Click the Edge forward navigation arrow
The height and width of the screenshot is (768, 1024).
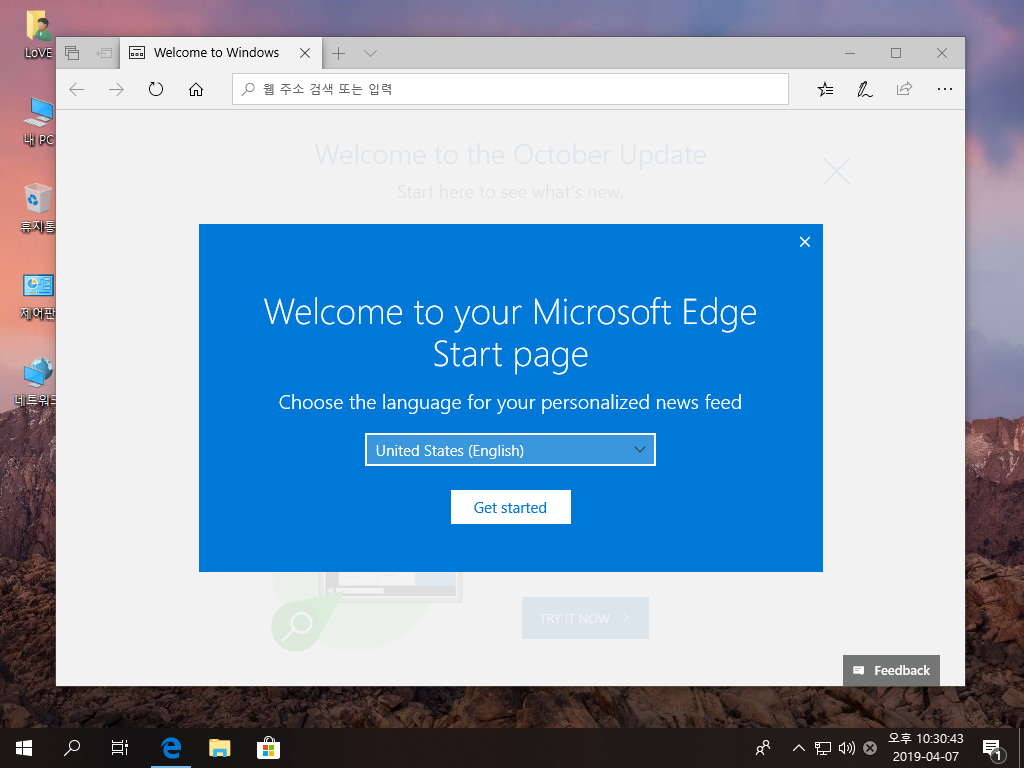tap(116, 89)
